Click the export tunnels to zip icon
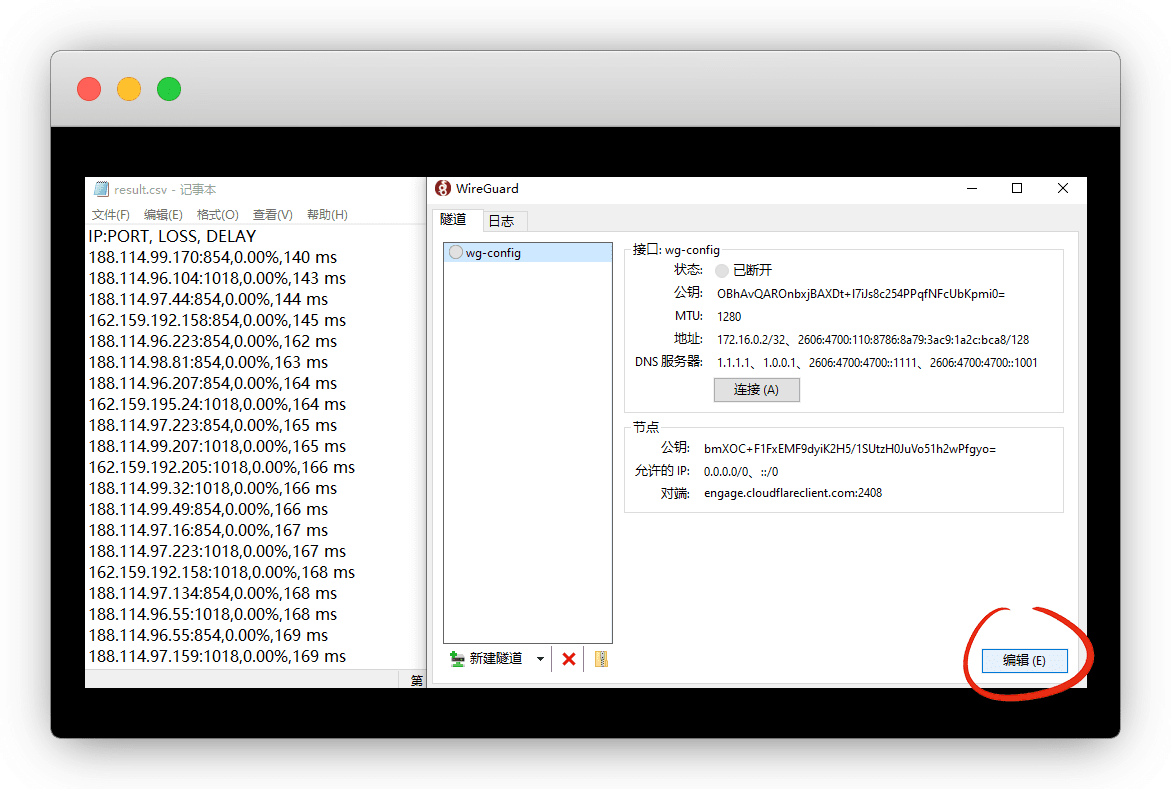 [601, 659]
